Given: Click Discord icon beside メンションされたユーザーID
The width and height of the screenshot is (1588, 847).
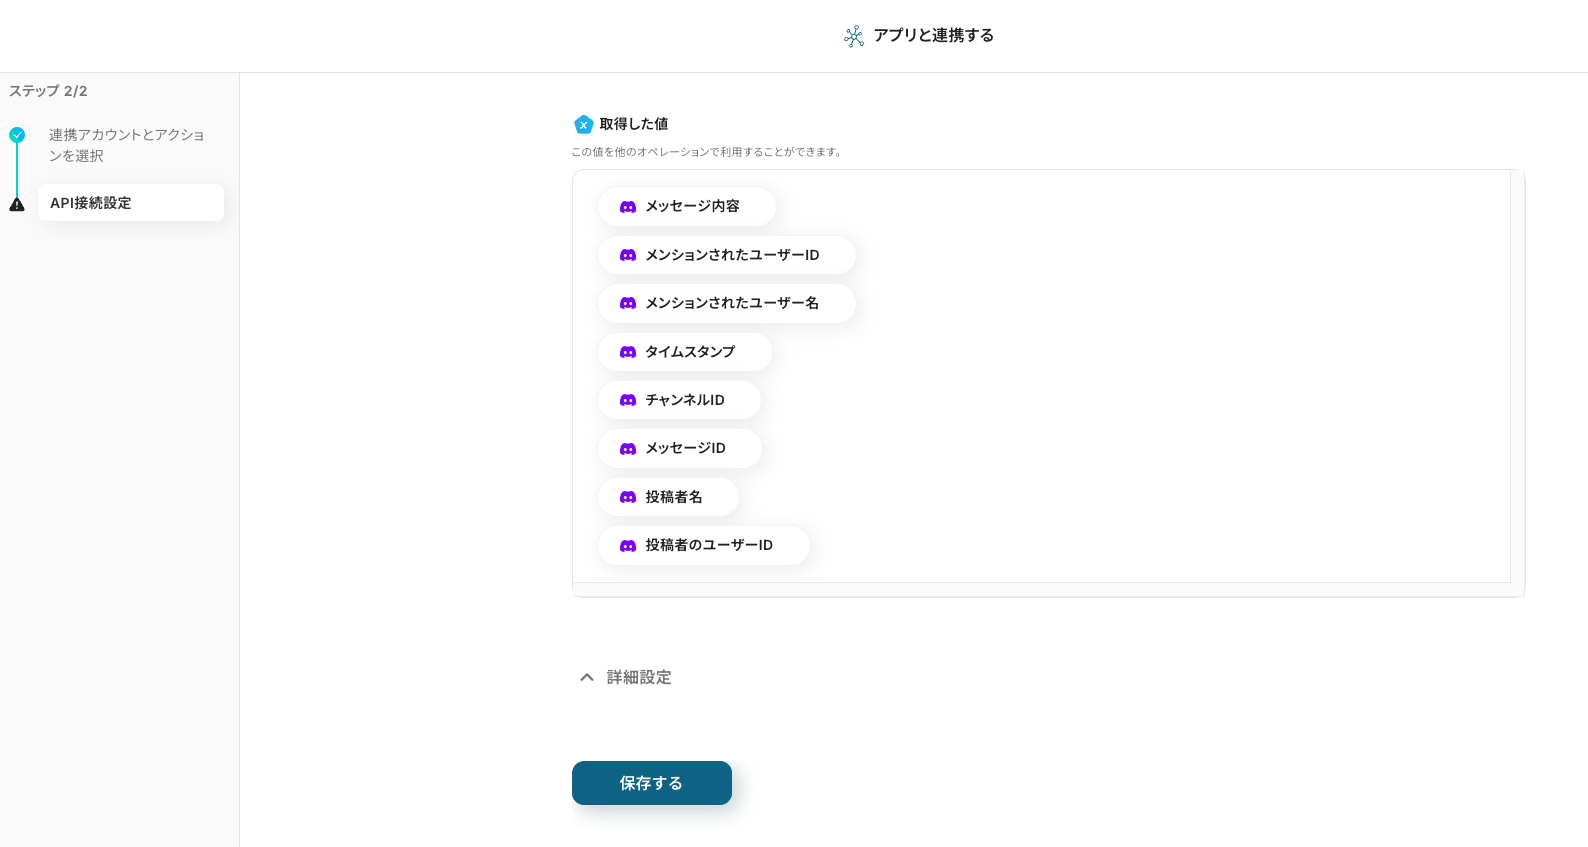Looking at the screenshot, I should pos(628,255).
